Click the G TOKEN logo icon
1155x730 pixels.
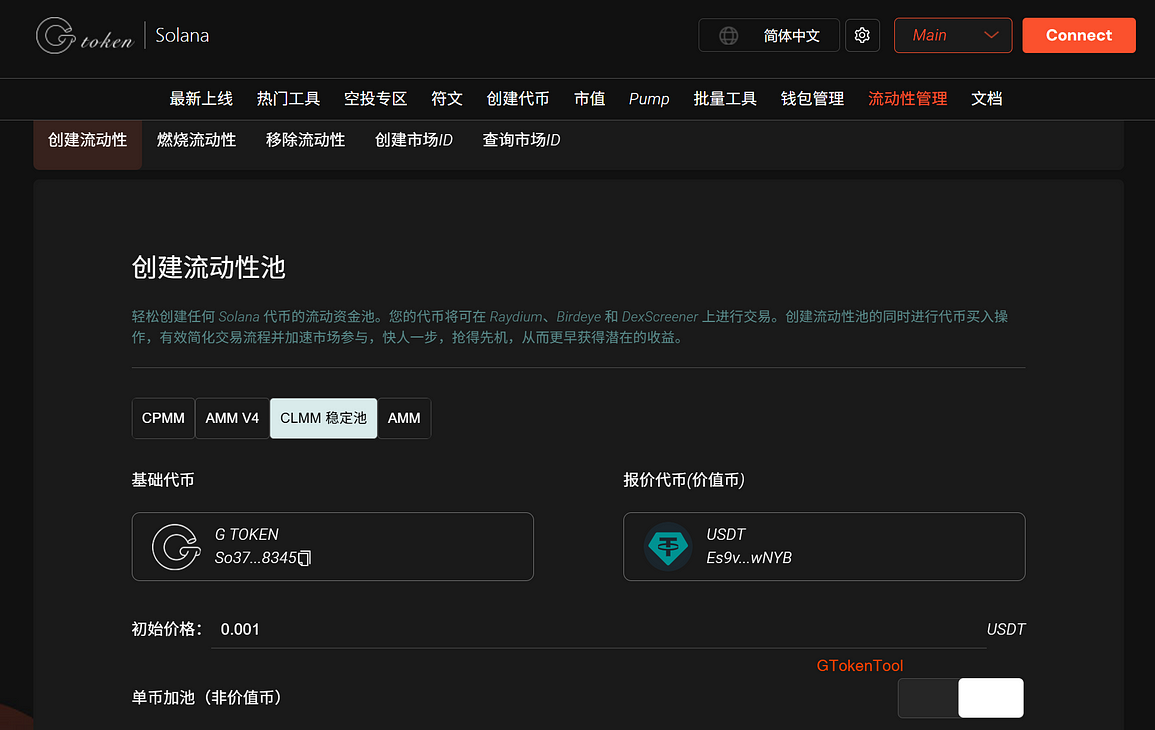tap(176, 547)
